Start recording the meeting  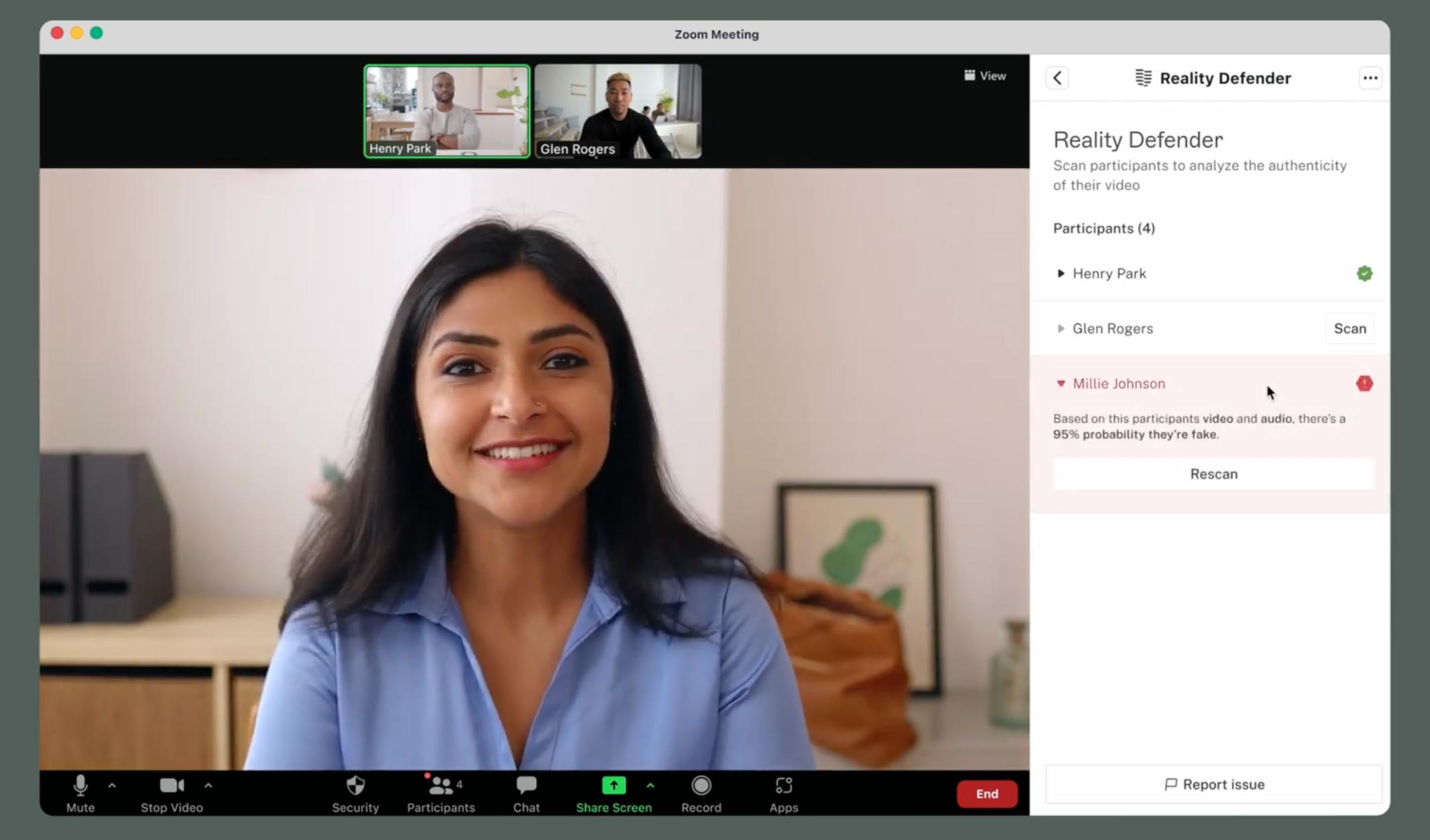pos(701,794)
